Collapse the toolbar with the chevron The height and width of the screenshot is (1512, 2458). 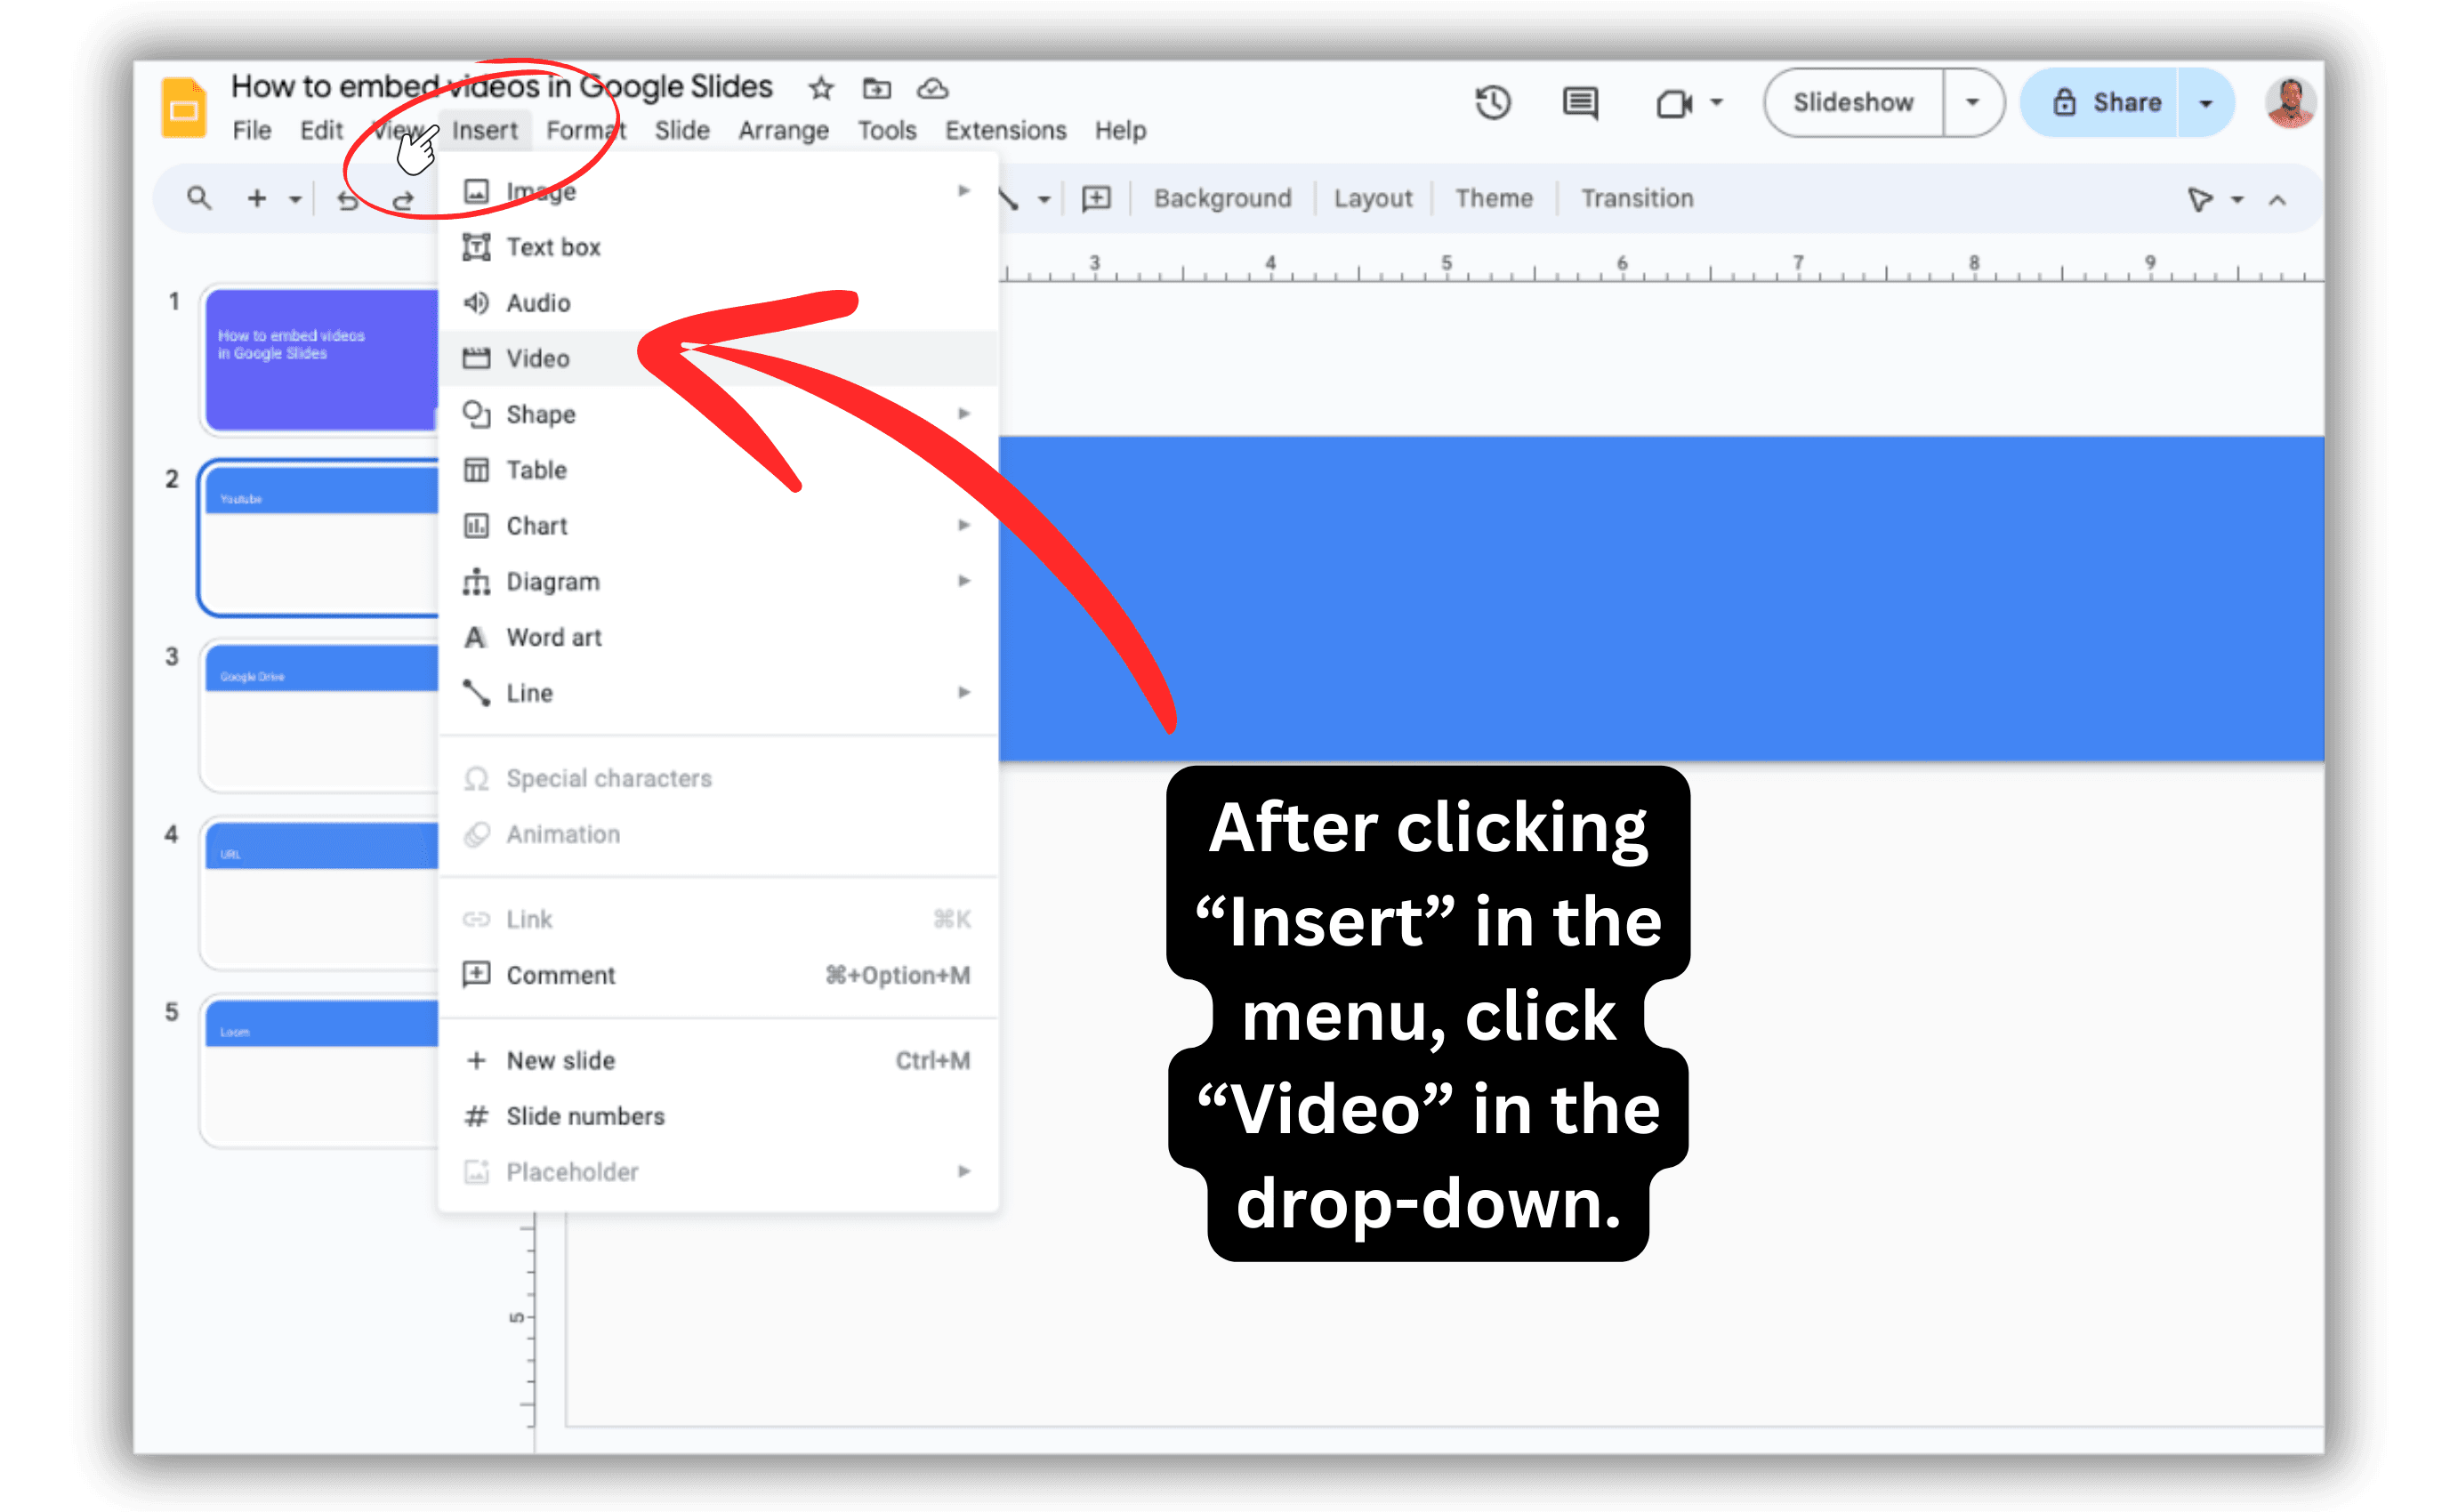click(x=2277, y=200)
